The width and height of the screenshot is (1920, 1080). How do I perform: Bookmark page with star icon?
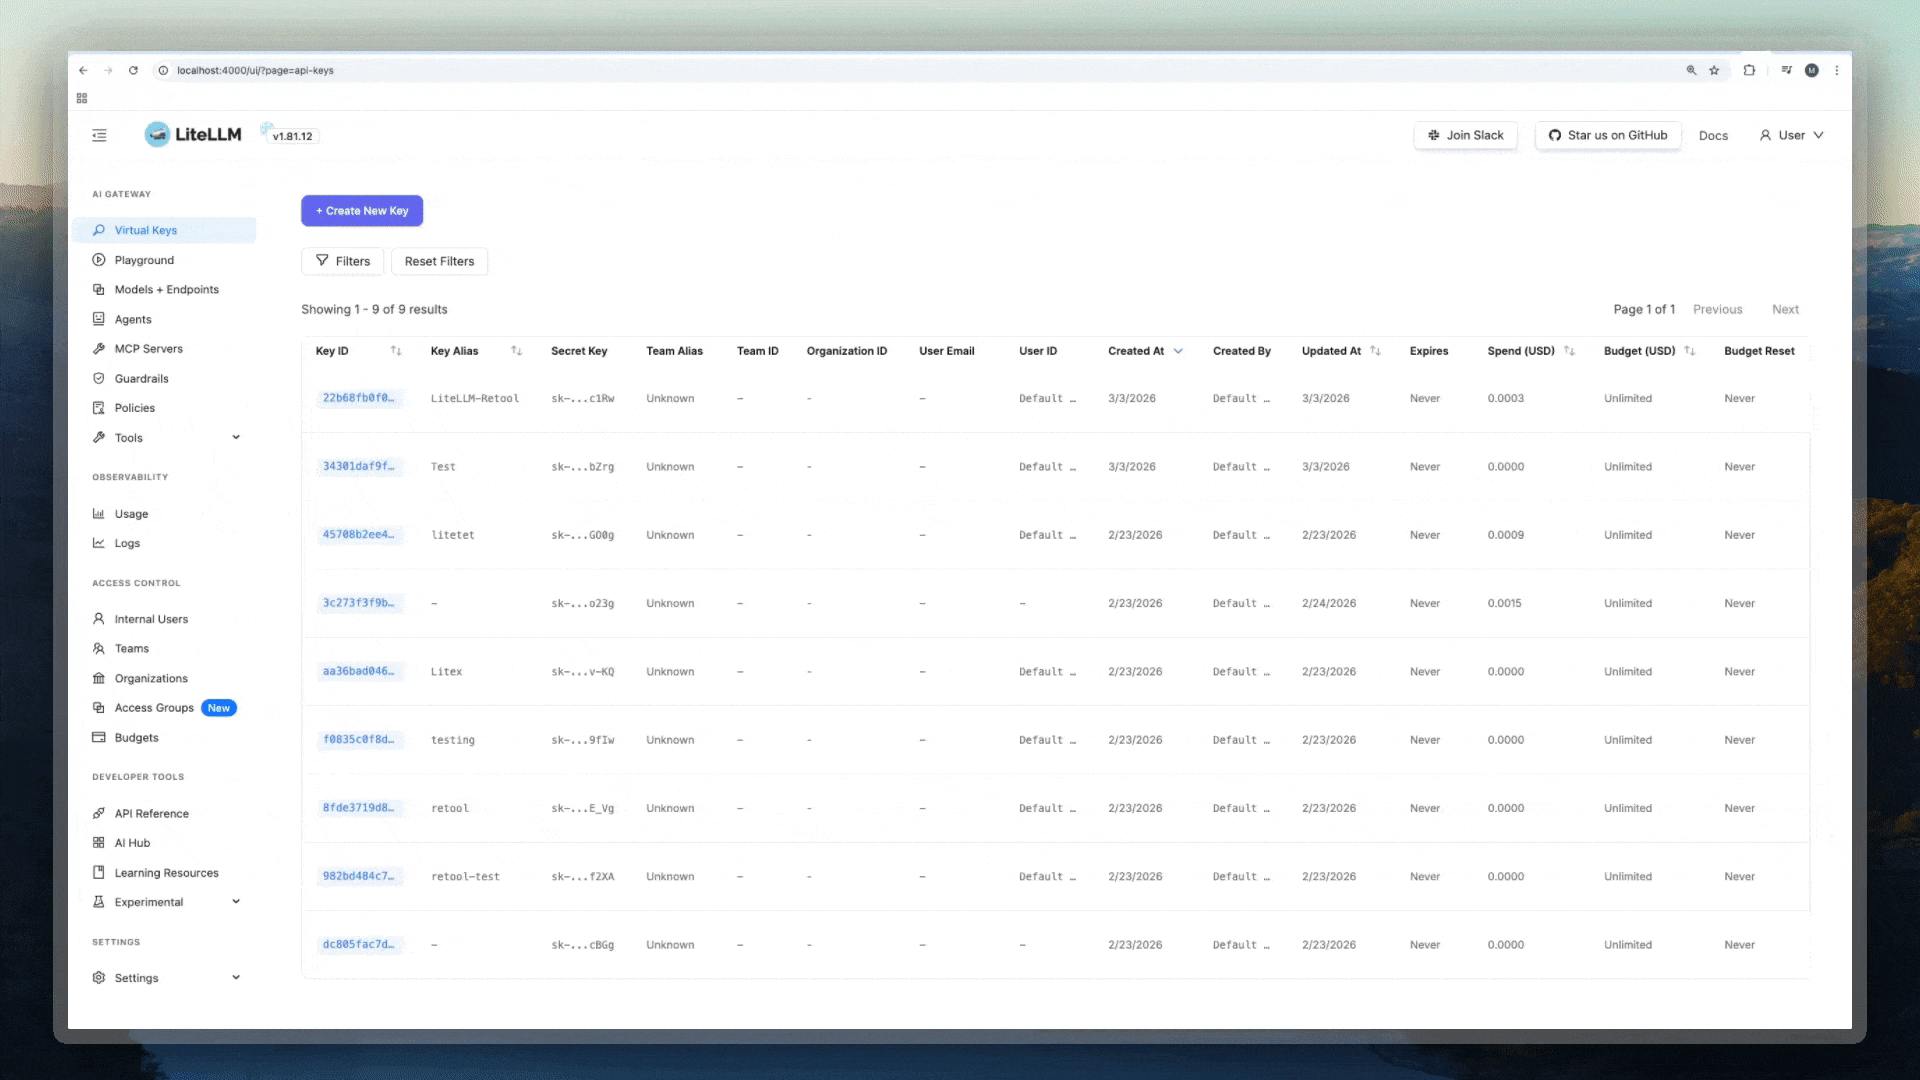click(x=1714, y=71)
